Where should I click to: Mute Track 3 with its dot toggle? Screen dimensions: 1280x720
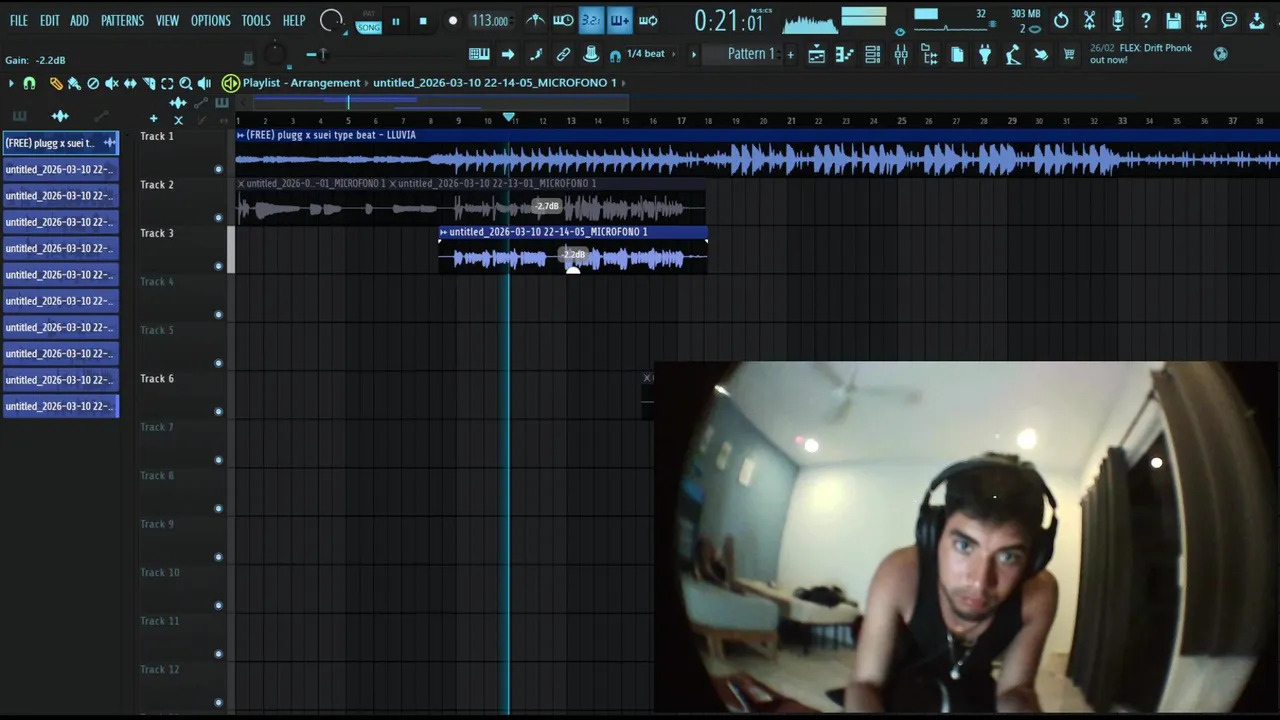218,266
